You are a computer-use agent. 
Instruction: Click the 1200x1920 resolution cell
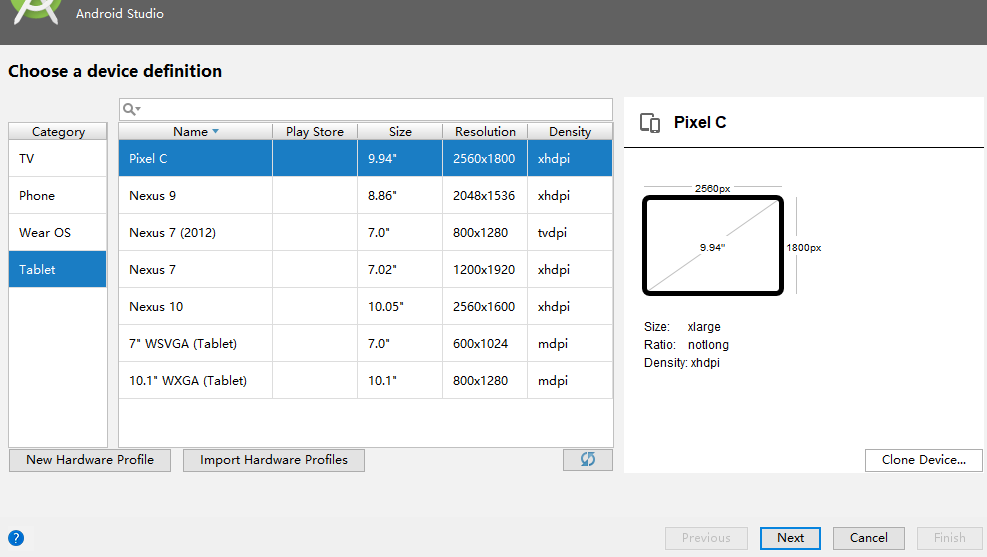[x=485, y=269]
